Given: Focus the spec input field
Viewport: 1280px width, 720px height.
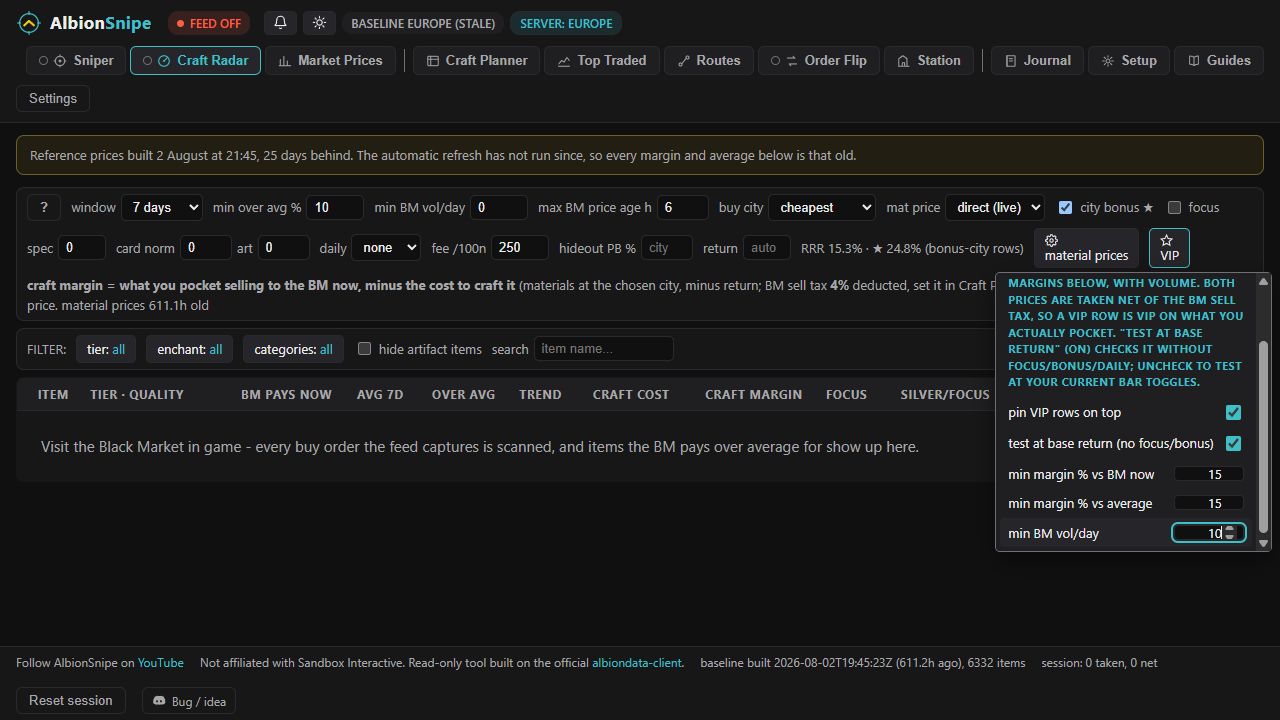Looking at the screenshot, I should point(82,247).
